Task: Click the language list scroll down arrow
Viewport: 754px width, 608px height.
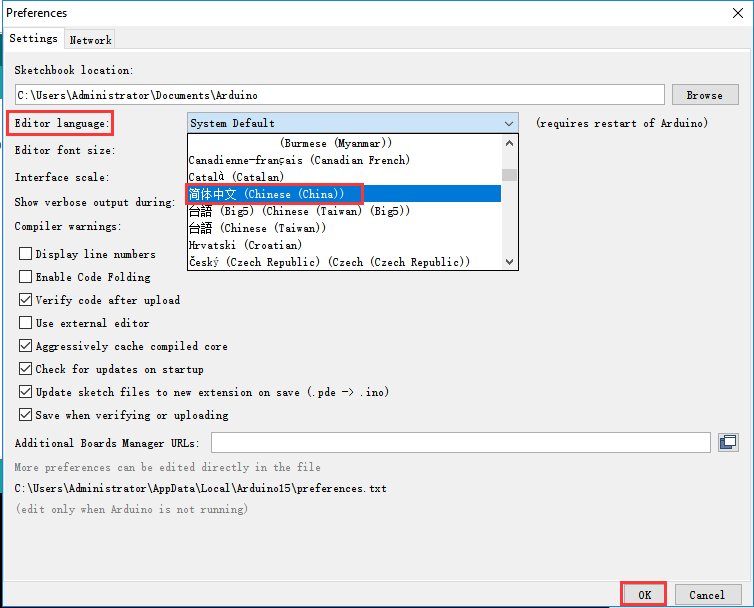Action: (x=509, y=262)
